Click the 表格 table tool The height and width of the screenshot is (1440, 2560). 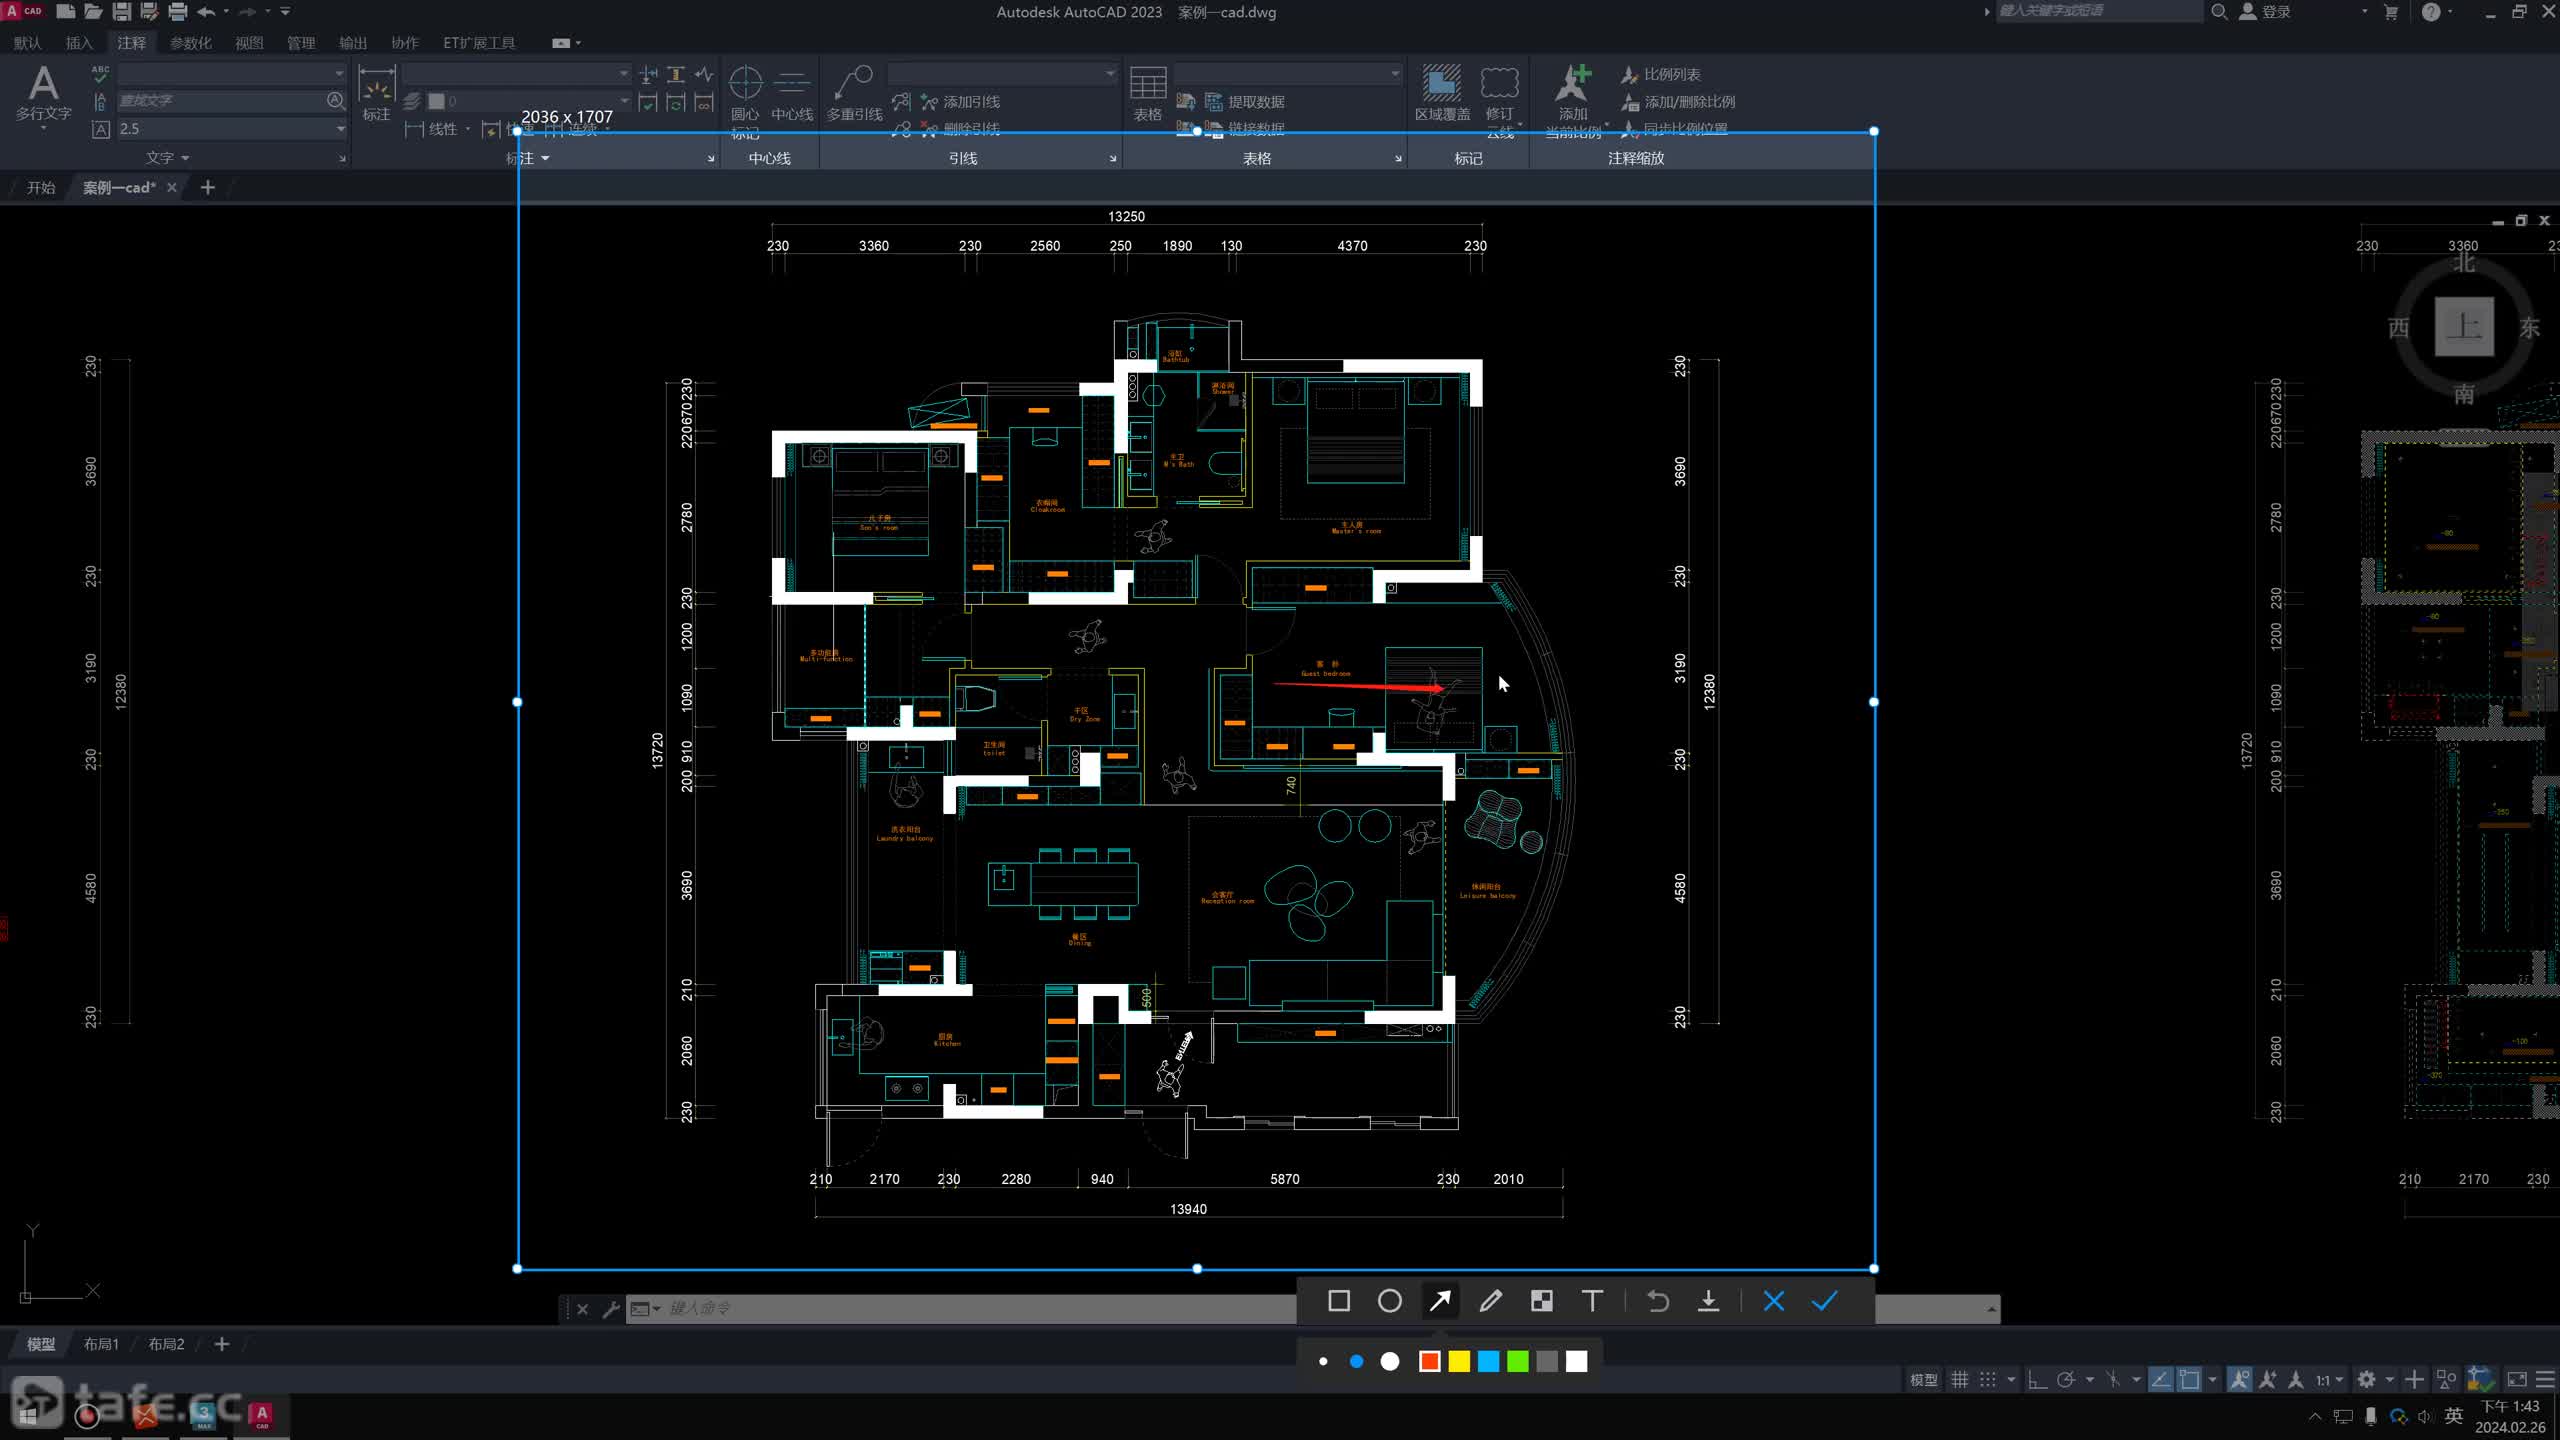click(x=1147, y=94)
